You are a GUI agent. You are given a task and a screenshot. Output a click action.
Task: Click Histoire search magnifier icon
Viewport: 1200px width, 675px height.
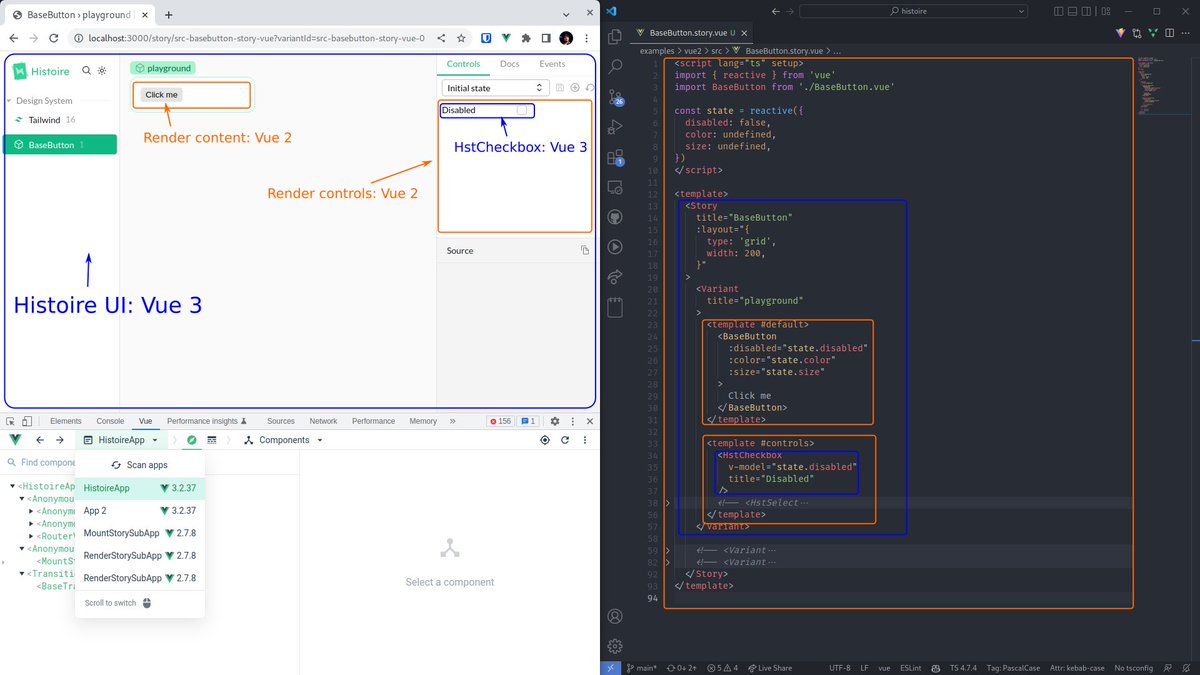pyautogui.click(x=87, y=71)
